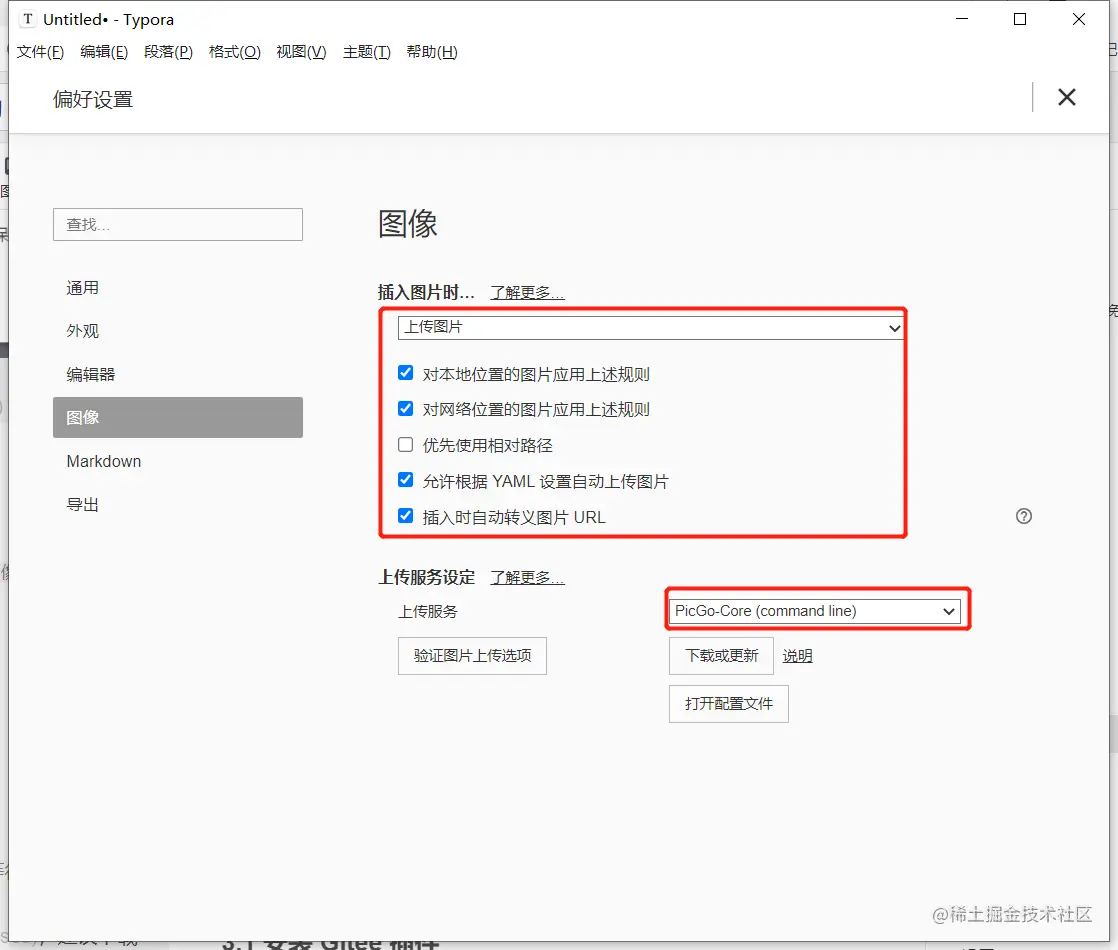This screenshot has width=1118, height=950.
Task: Open the 说明 link
Action: 797,655
